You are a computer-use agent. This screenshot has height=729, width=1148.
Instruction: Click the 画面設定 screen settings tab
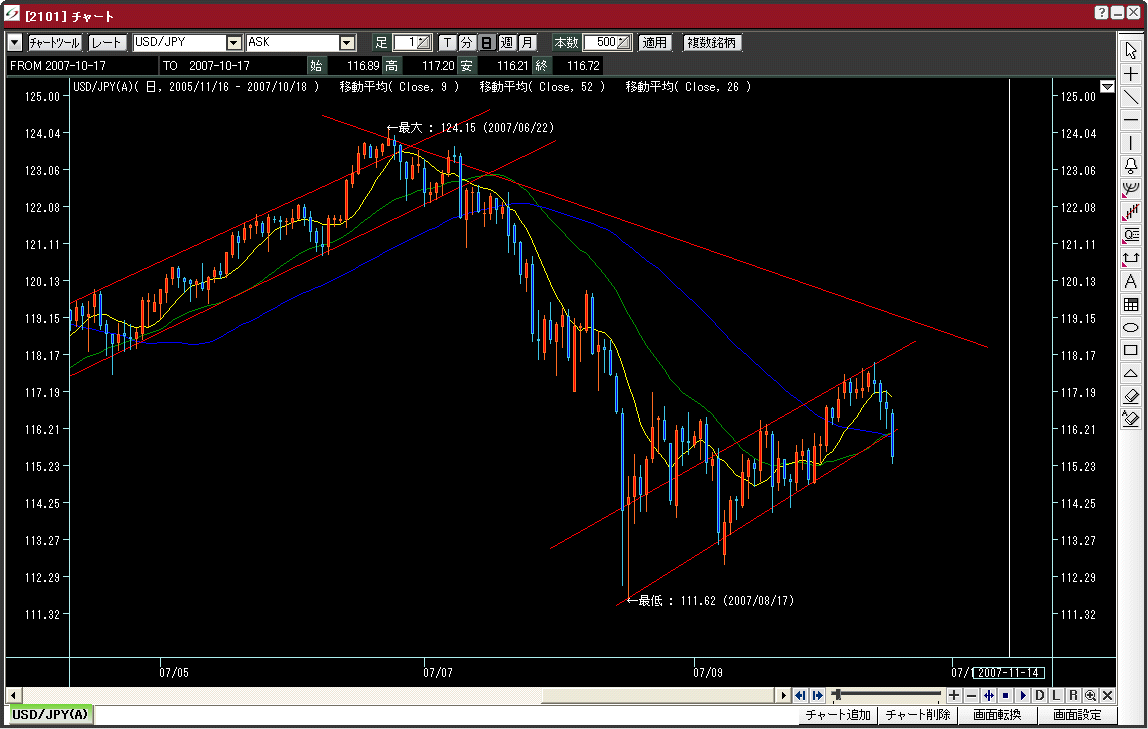tap(1077, 715)
